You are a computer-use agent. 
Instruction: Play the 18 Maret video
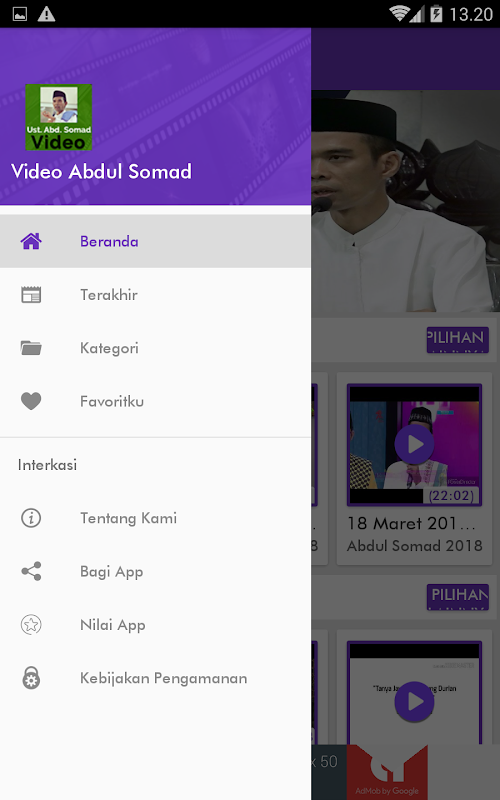[414, 444]
